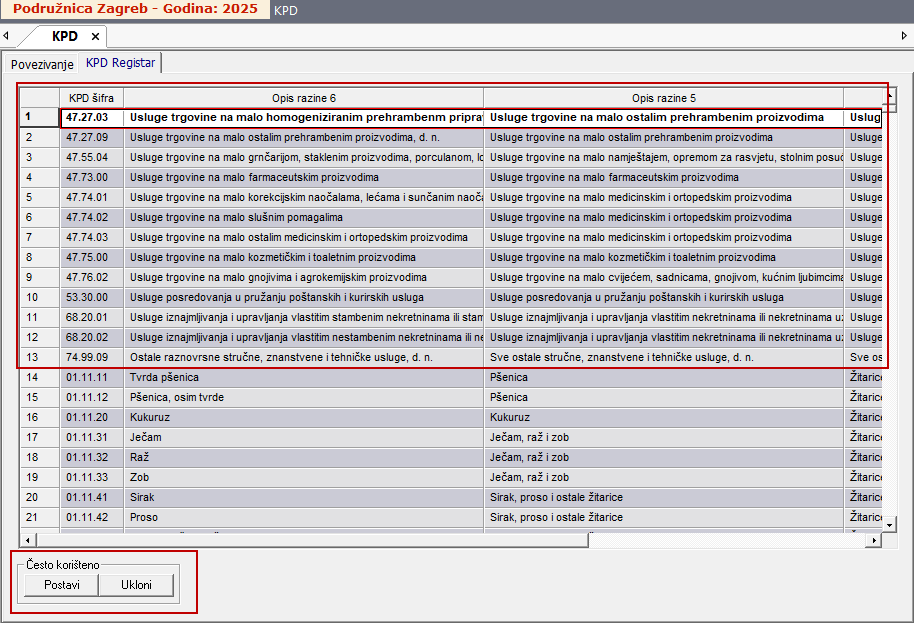Click the vertical scrollbar up arrow

(x=890, y=94)
